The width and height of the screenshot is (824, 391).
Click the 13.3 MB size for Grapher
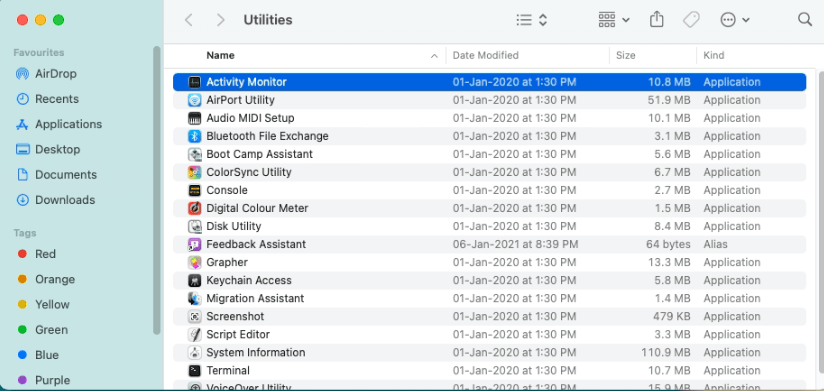pos(669,262)
